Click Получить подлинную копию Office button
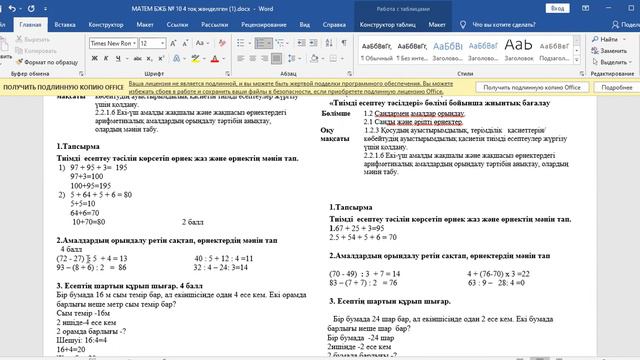This screenshot has height=360, width=640. (532, 87)
